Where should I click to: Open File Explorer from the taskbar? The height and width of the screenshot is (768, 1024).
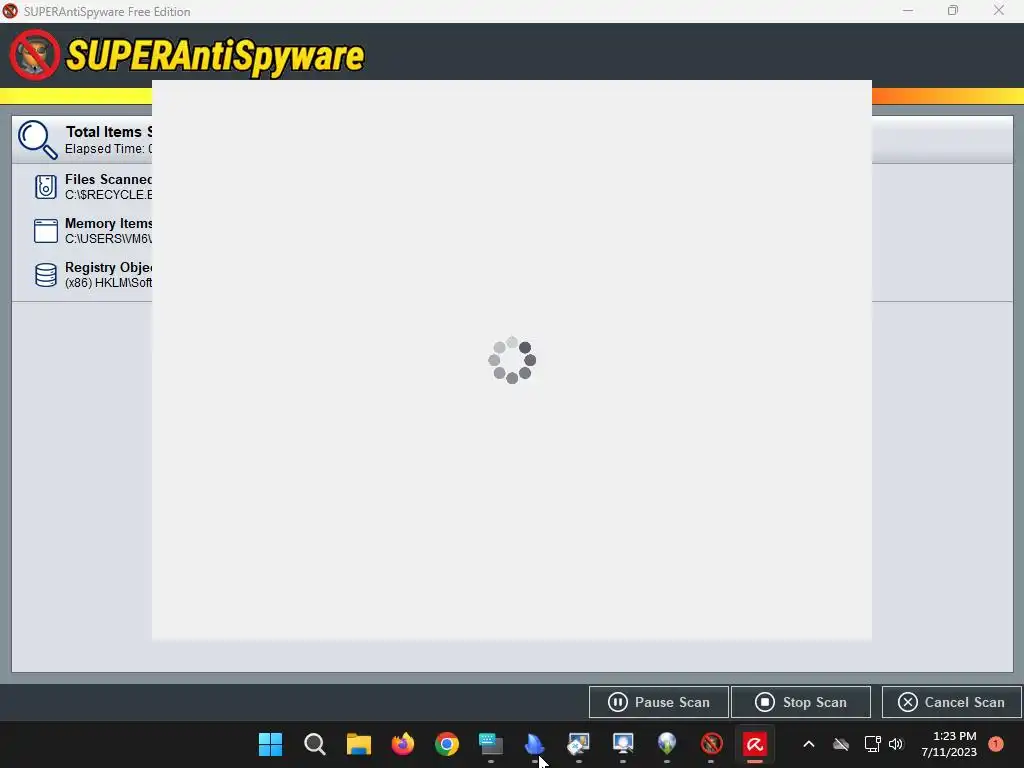pos(359,744)
